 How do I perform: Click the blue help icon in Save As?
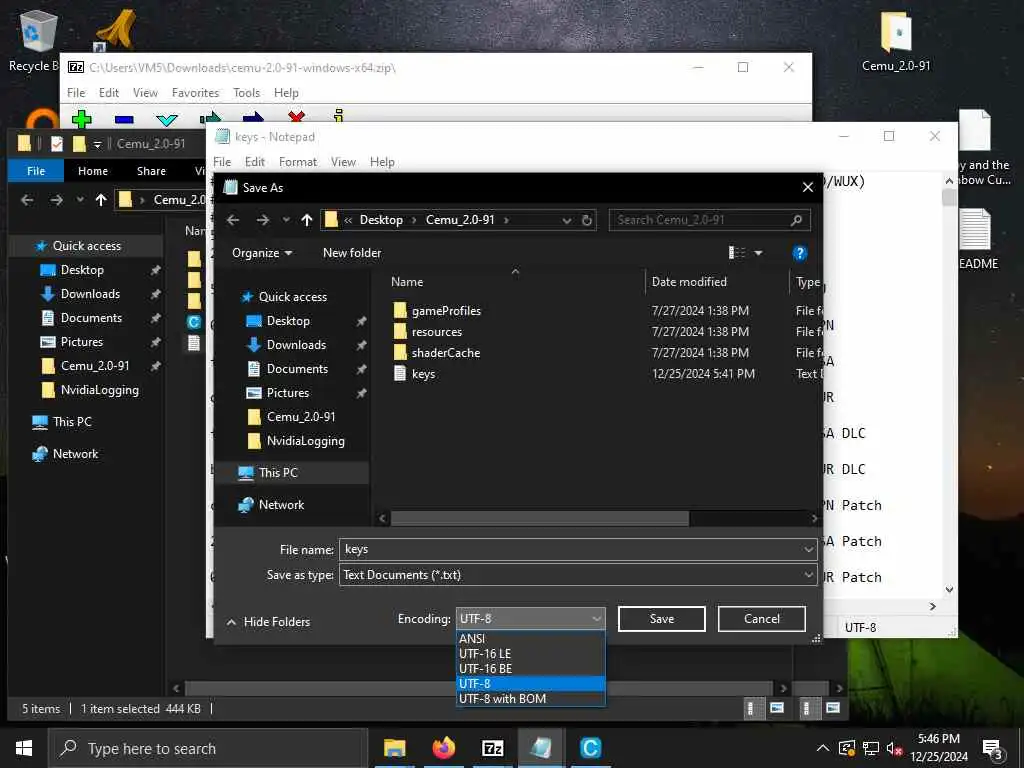799,253
